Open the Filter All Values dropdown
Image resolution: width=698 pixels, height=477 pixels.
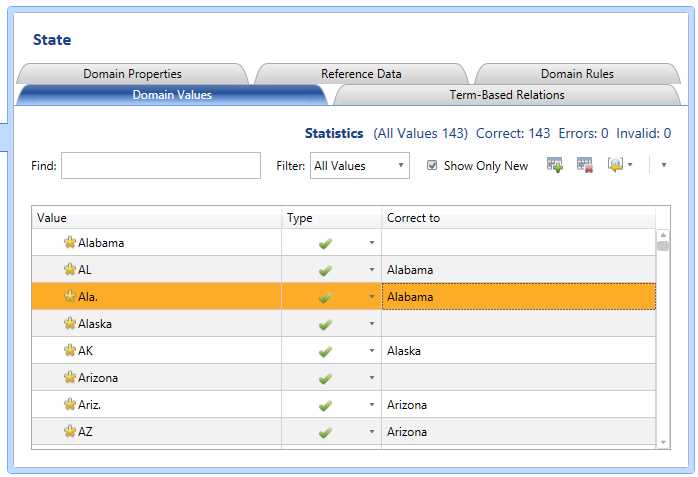[x=359, y=166]
